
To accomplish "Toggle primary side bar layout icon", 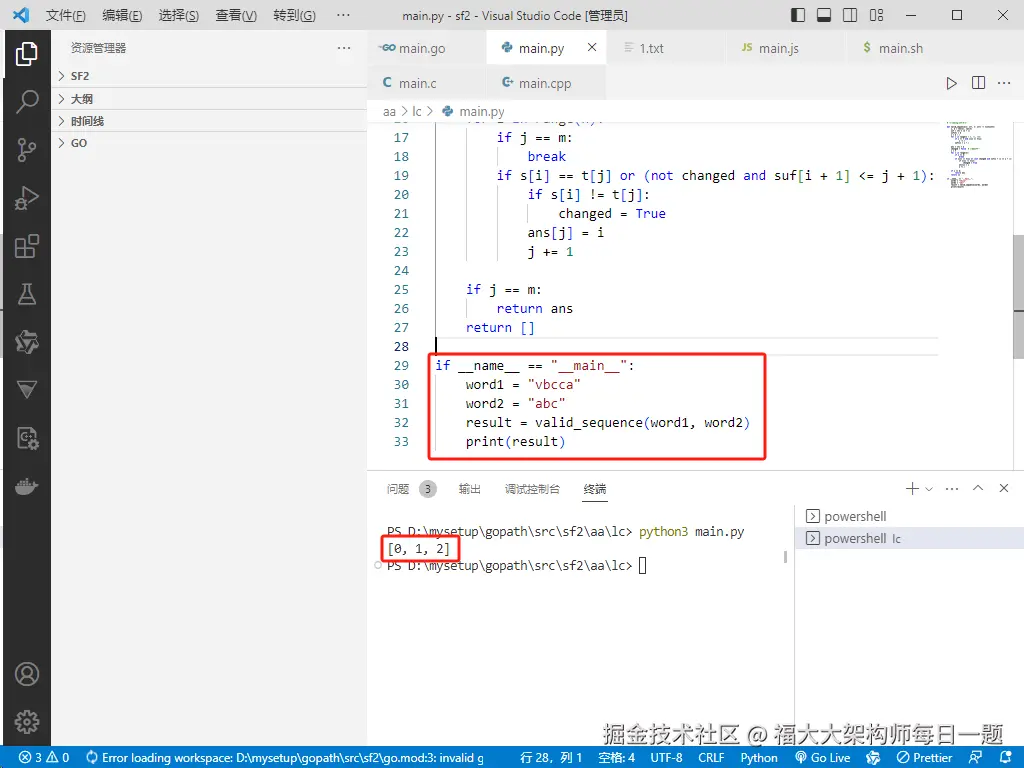I will click(x=798, y=15).
